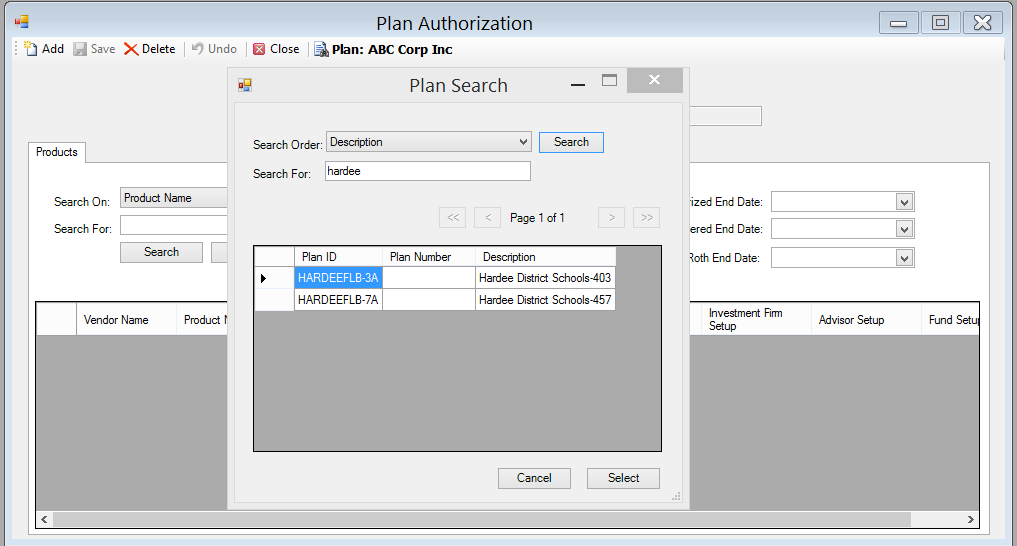Image resolution: width=1017 pixels, height=546 pixels.
Task: Open the Roth End Date dropdown
Action: pyautogui.click(x=905, y=258)
